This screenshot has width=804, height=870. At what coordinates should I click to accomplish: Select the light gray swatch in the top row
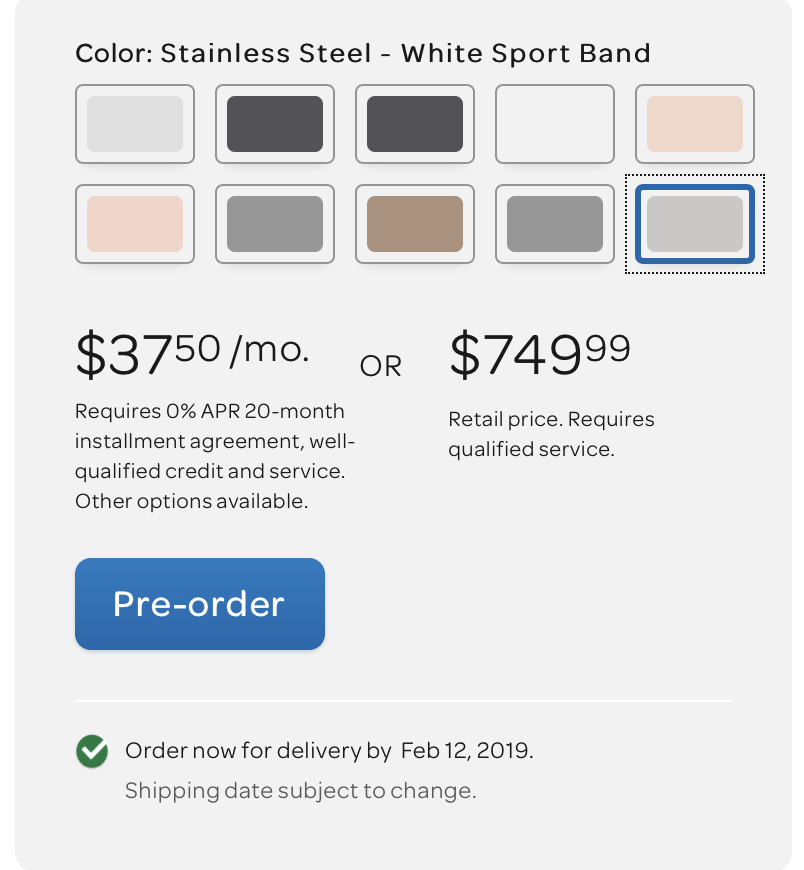135,124
